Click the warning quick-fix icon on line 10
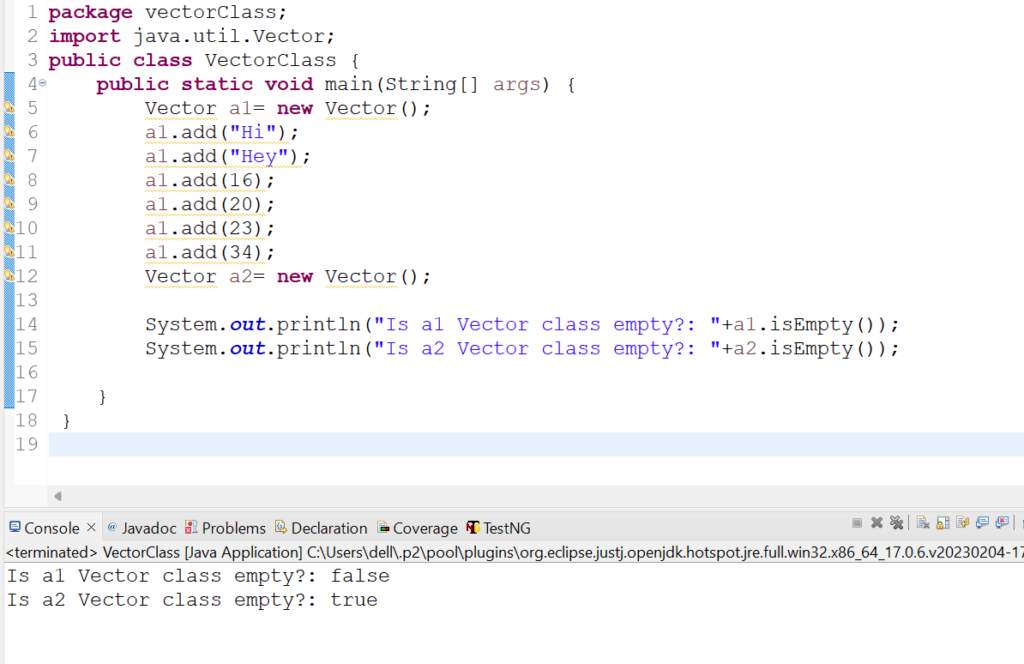1024x664 pixels. pyautogui.click(x=9, y=228)
